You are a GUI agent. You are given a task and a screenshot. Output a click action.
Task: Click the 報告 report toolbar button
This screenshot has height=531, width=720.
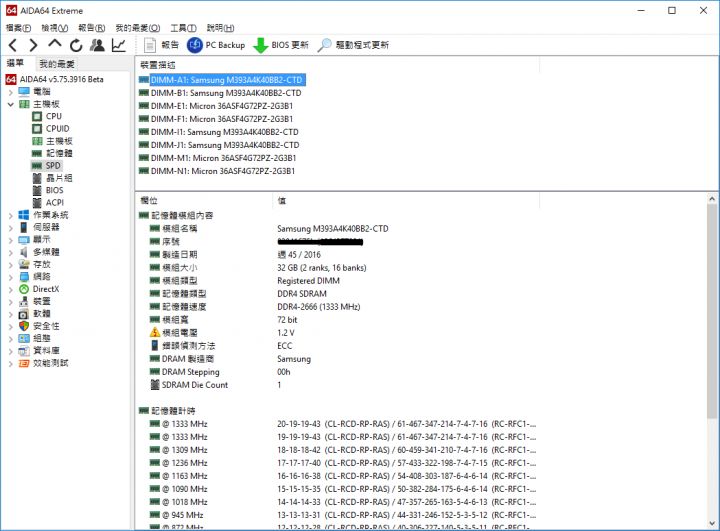161,45
